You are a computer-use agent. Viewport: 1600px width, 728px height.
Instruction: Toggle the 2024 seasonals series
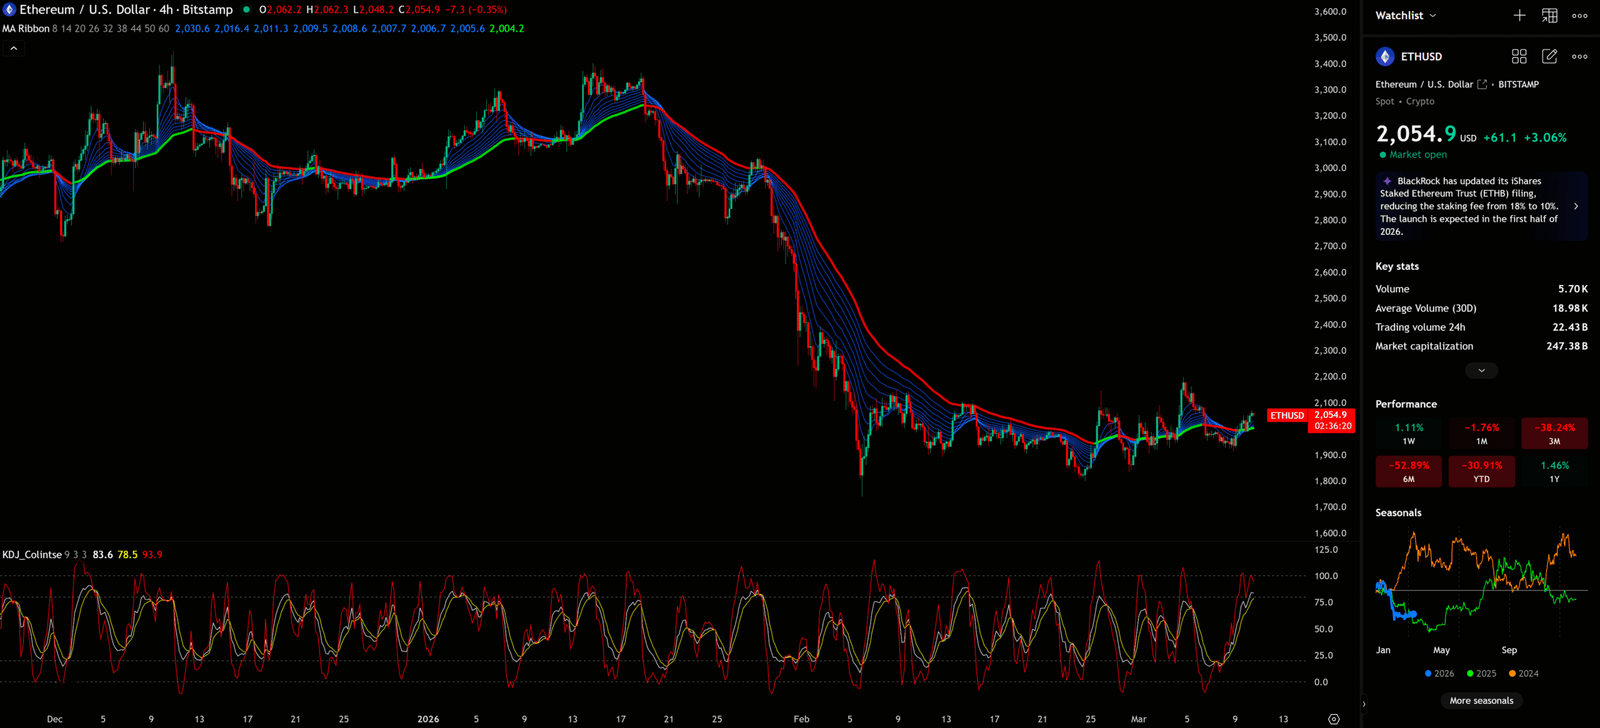point(1523,674)
